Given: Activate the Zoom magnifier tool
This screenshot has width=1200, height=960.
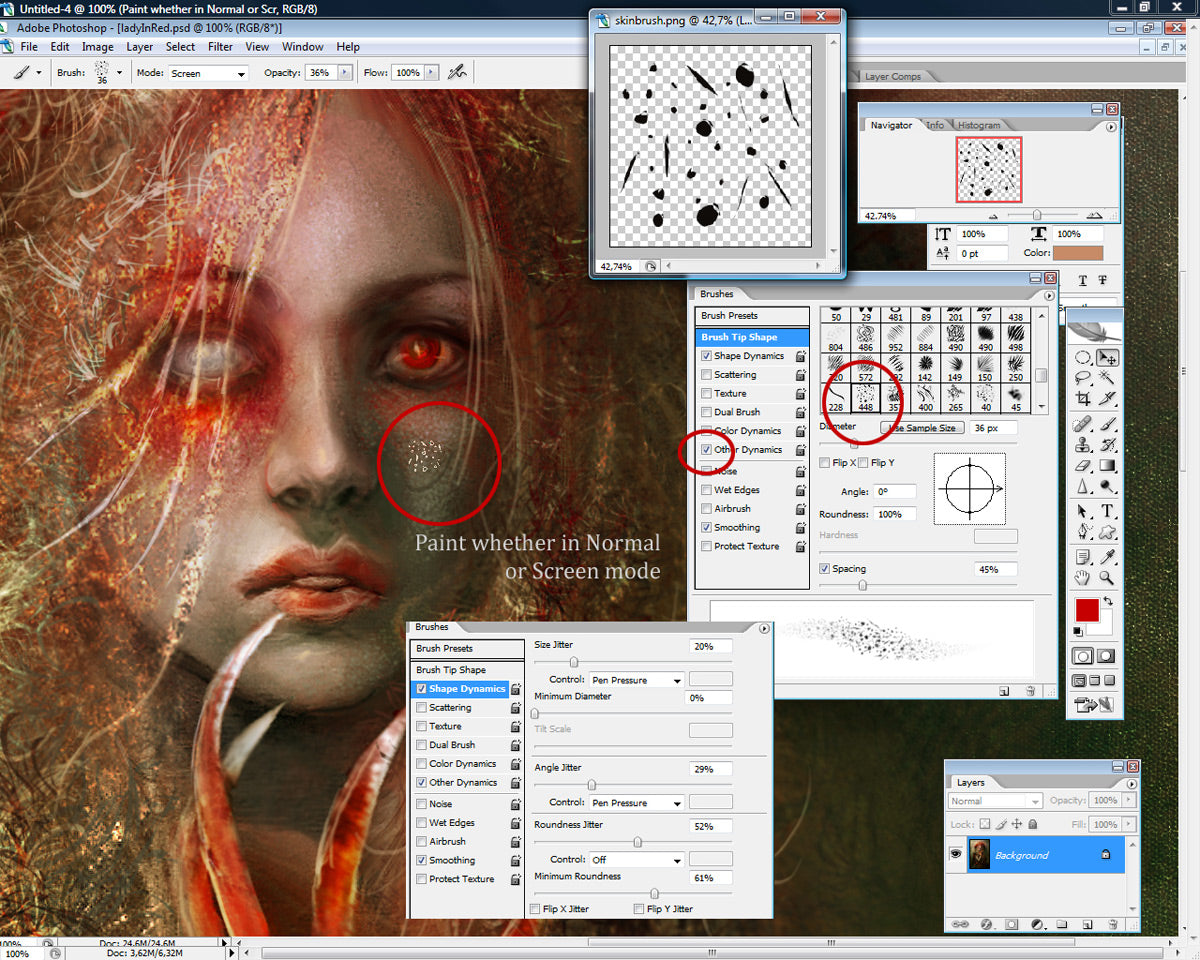Looking at the screenshot, I should [1106, 577].
